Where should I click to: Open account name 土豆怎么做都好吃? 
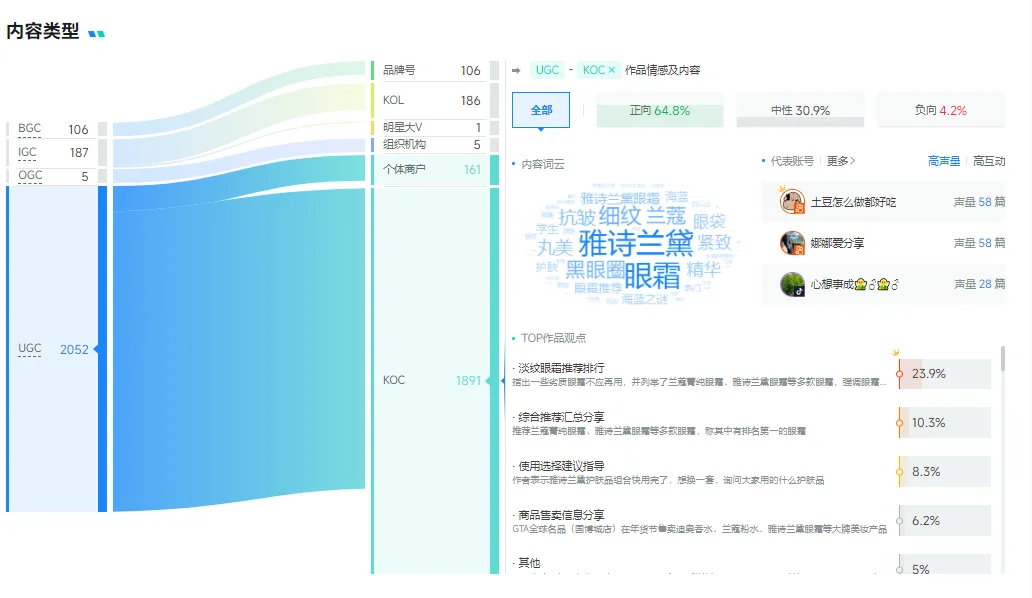853,202
